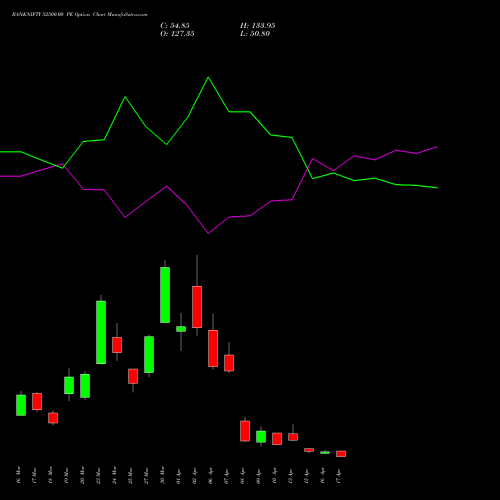Click the large red candle above 02 Apr
Viewport: 500px width, 500px height.
click(x=197, y=307)
